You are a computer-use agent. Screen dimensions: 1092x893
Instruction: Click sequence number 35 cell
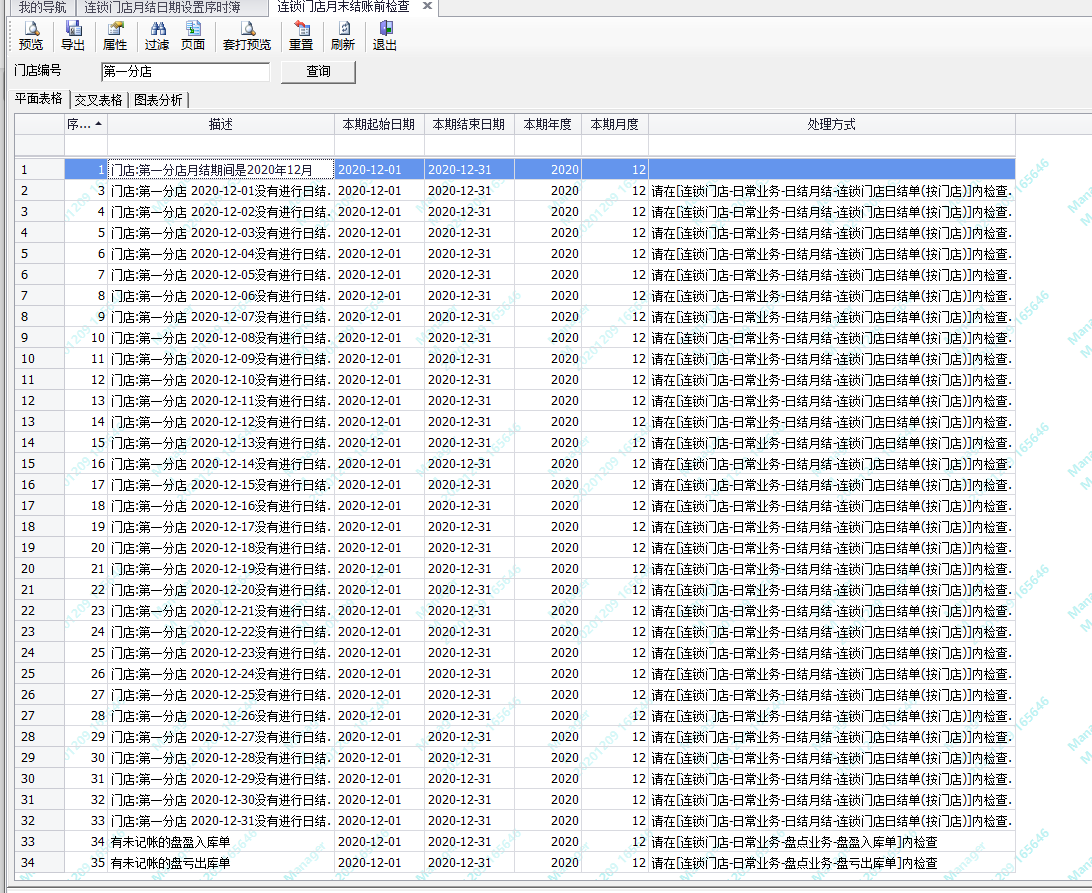click(86, 863)
